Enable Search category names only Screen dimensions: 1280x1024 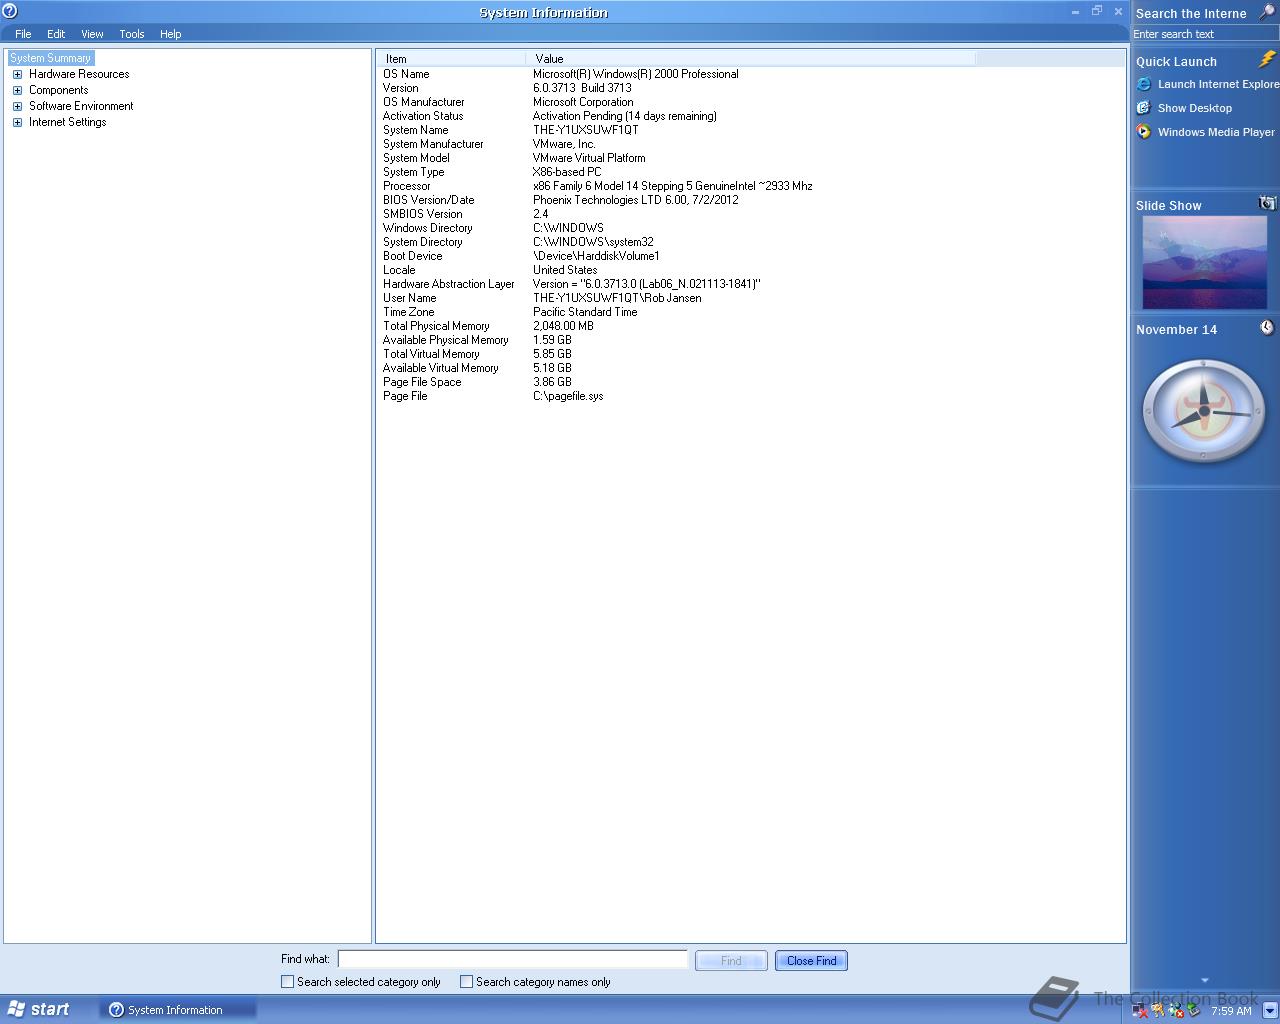tap(466, 982)
